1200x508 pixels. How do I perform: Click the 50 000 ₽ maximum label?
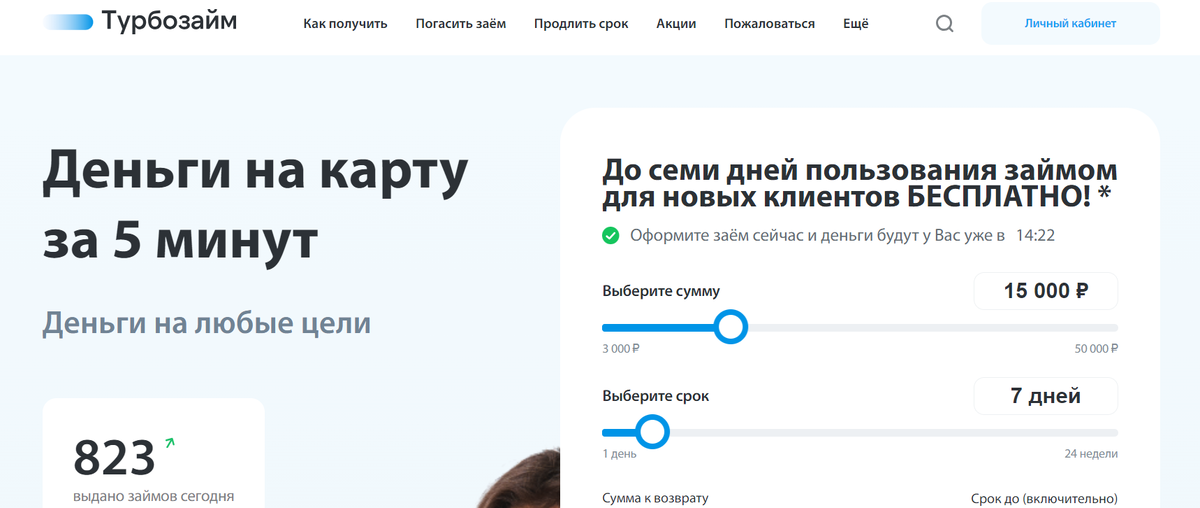[x=1097, y=349]
